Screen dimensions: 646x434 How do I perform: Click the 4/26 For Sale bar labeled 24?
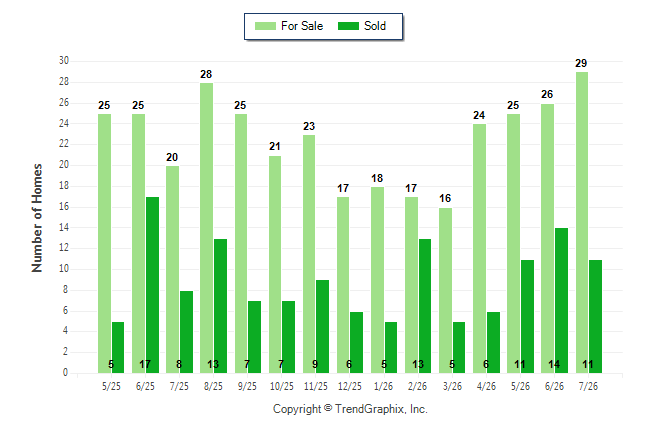point(480,249)
